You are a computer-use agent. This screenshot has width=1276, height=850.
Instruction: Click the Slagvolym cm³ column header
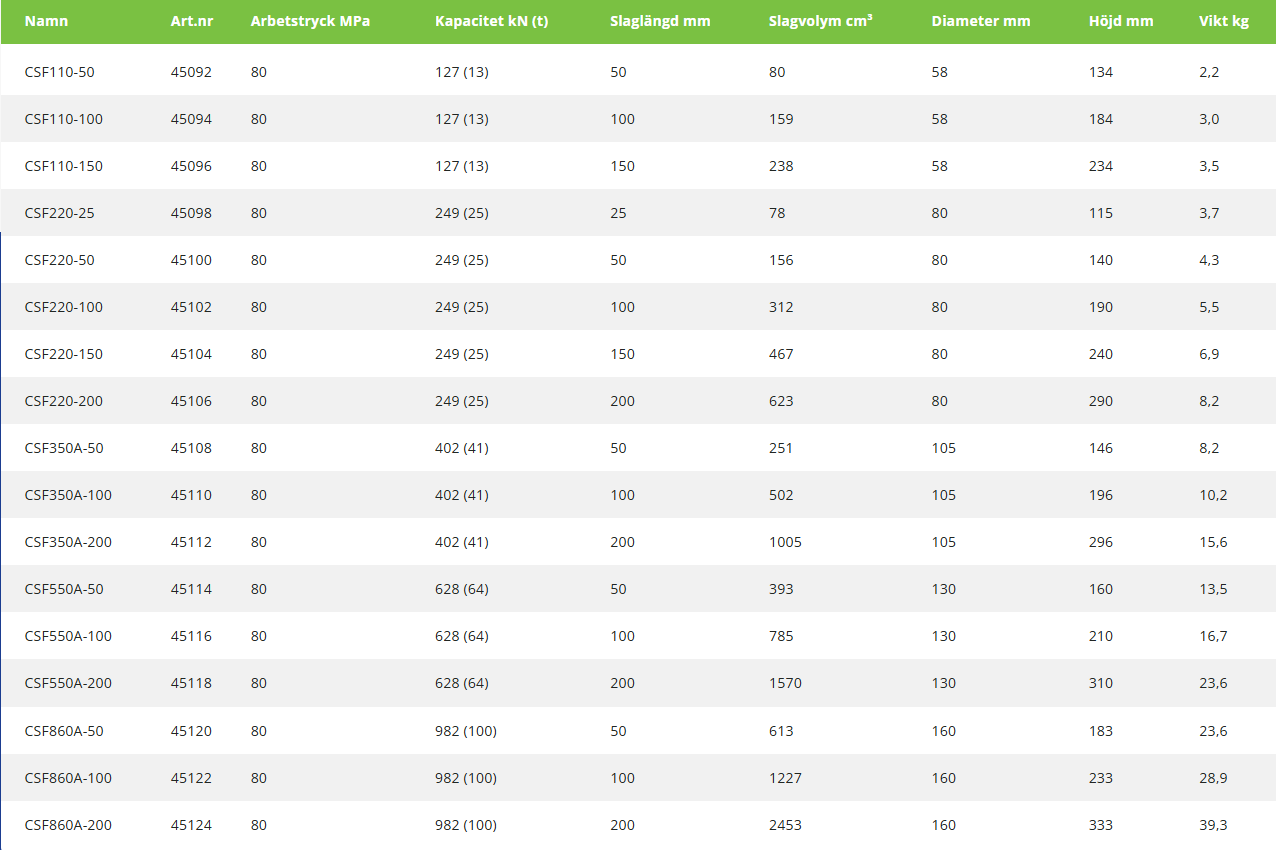pos(820,21)
